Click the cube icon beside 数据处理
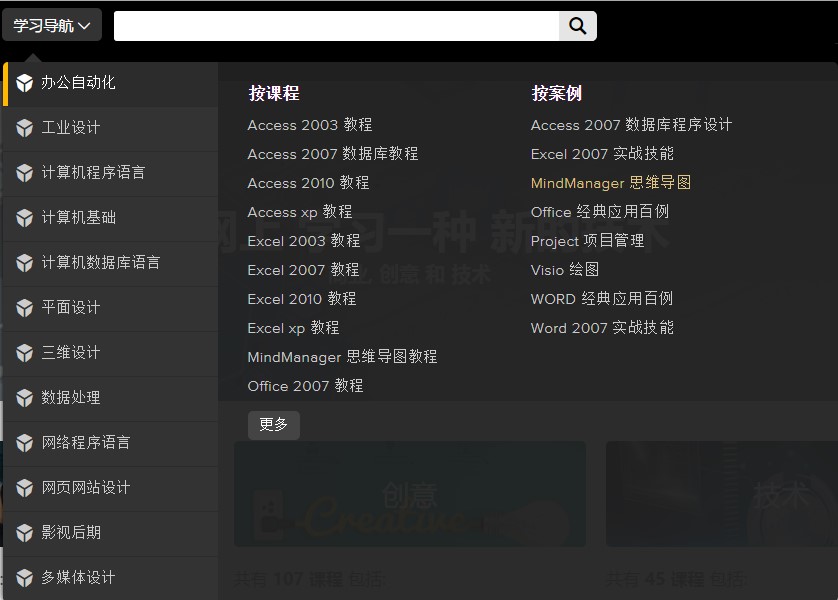Image resolution: width=838 pixels, height=600 pixels. (25, 398)
